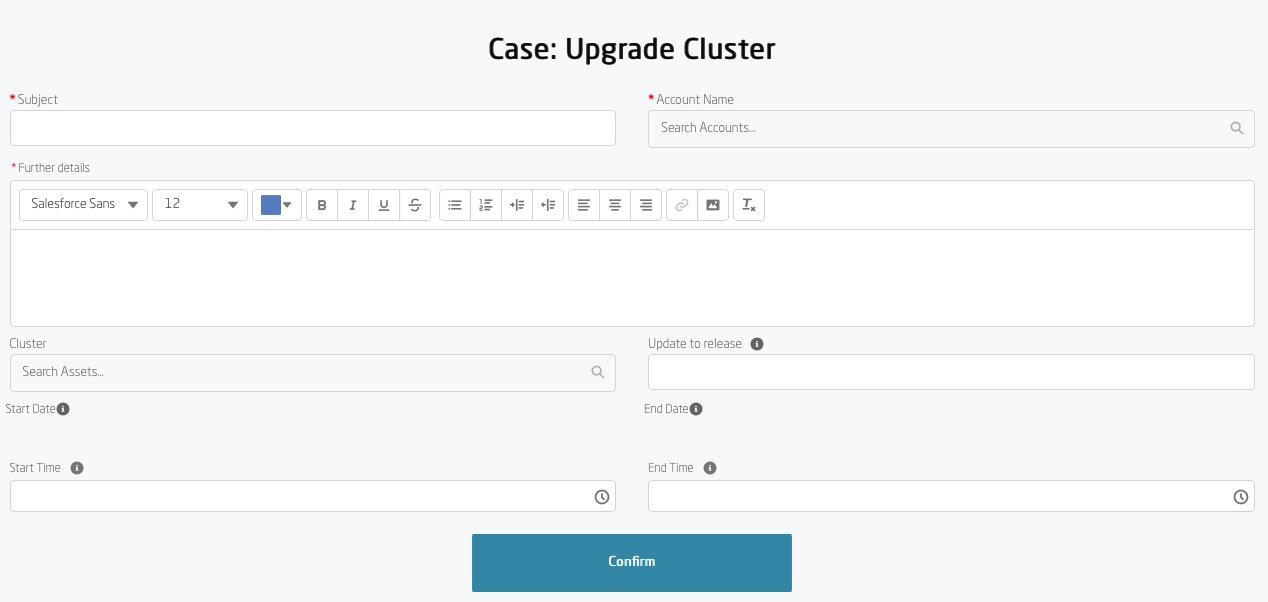Click the insert link icon

[682, 205]
